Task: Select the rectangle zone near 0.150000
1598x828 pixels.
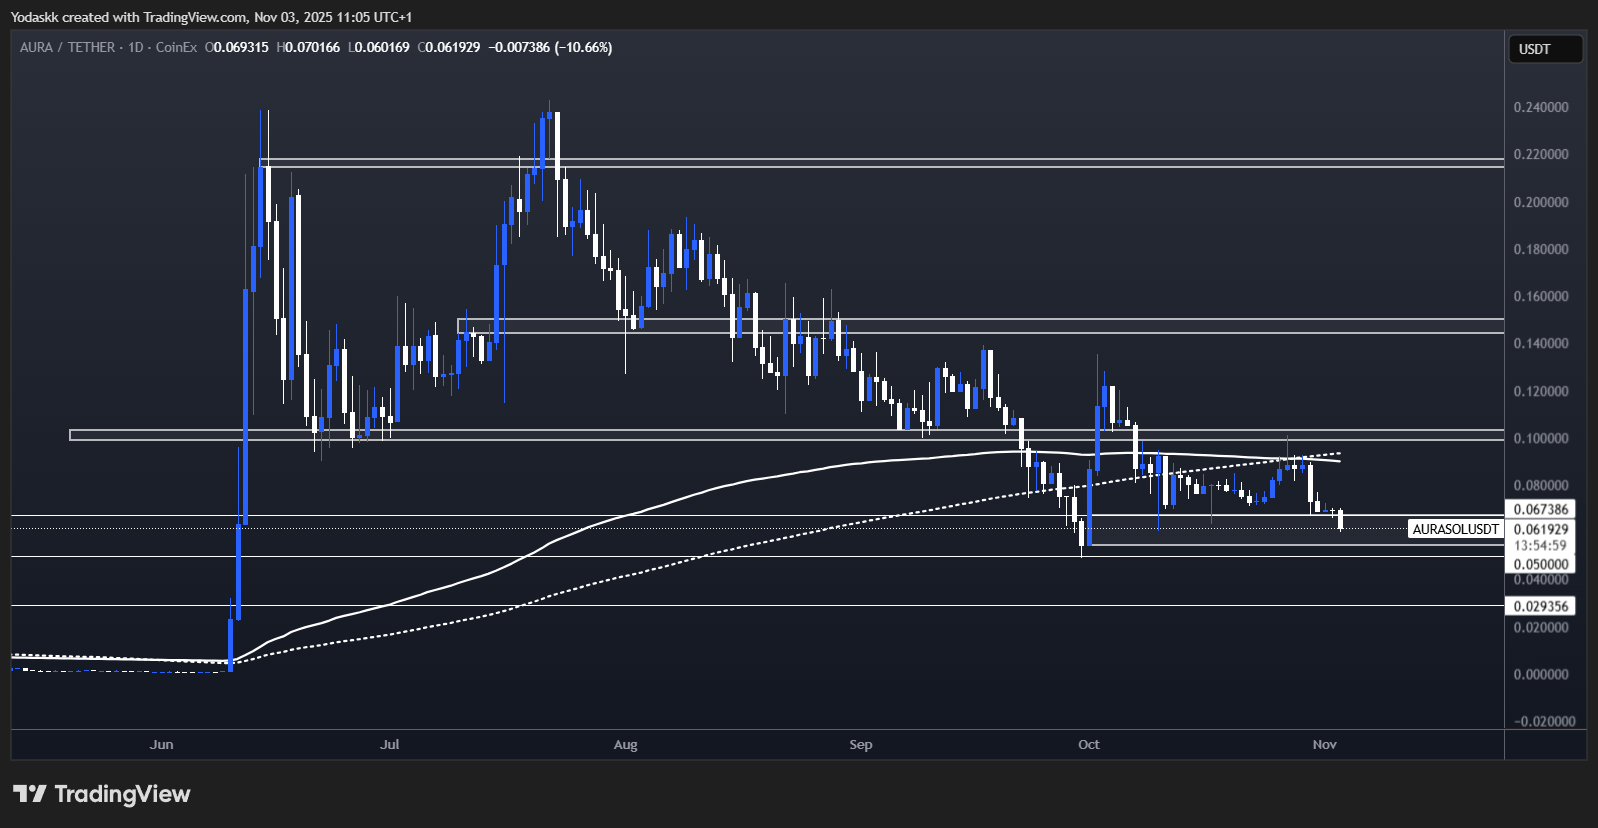Action: point(980,326)
